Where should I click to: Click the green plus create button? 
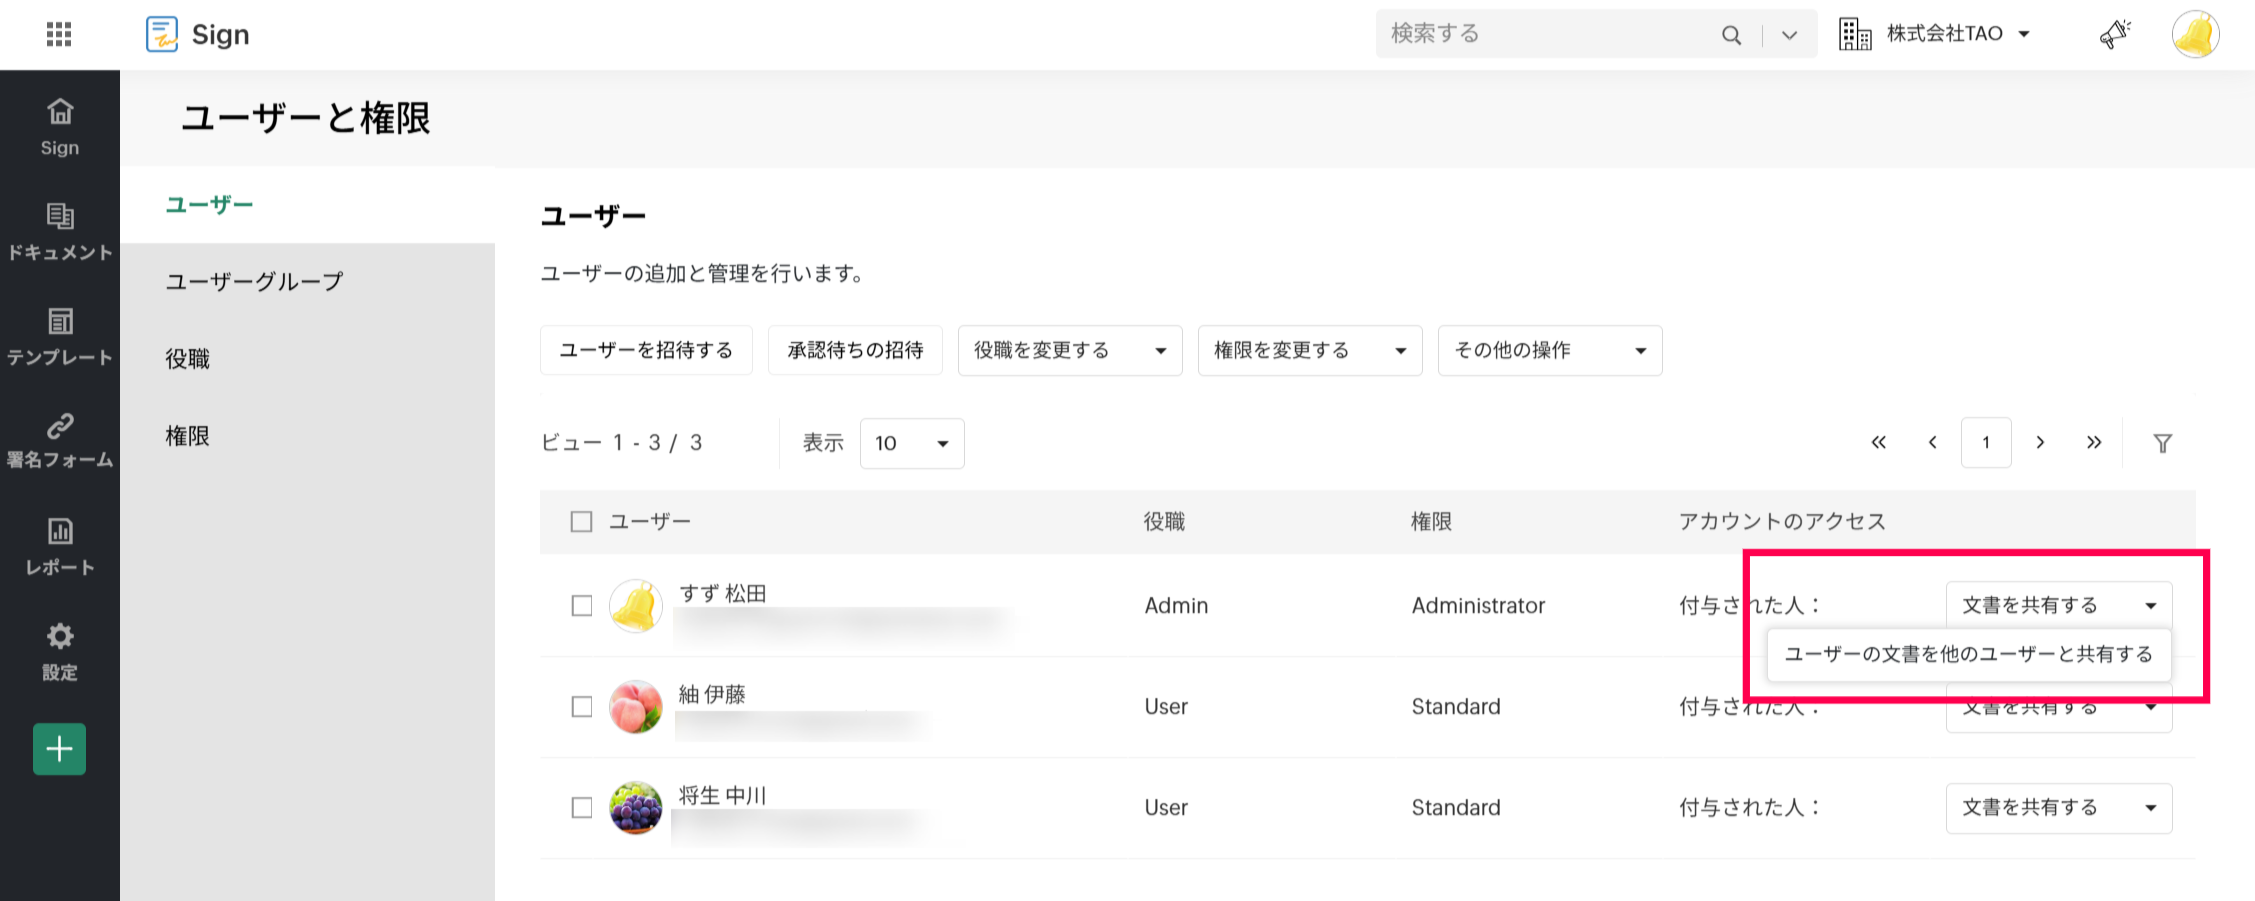click(60, 749)
